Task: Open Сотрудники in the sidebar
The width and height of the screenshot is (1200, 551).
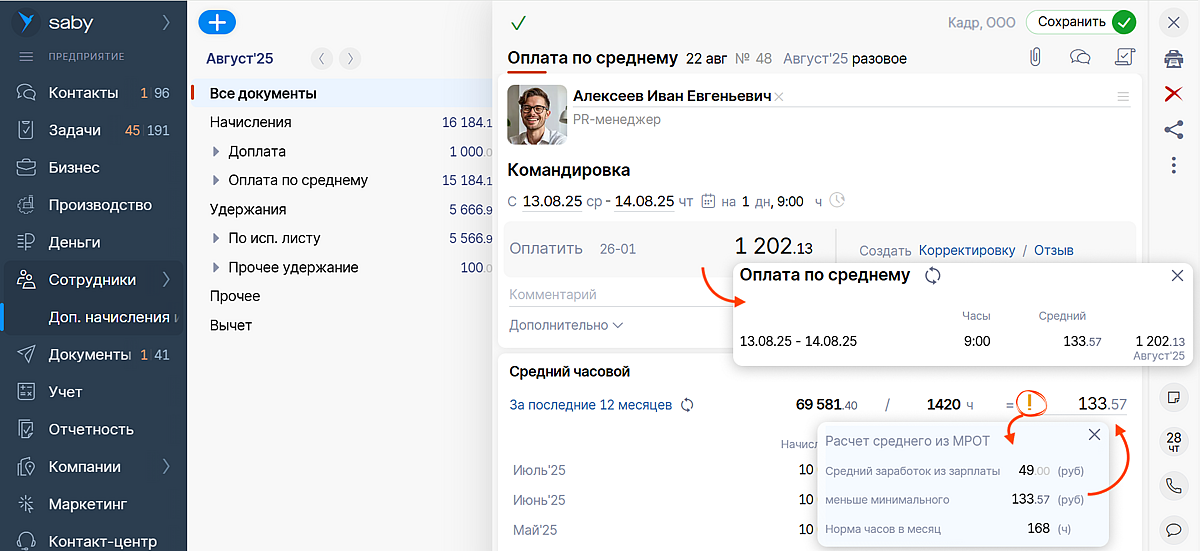Action: pyautogui.click(x=92, y=280)
